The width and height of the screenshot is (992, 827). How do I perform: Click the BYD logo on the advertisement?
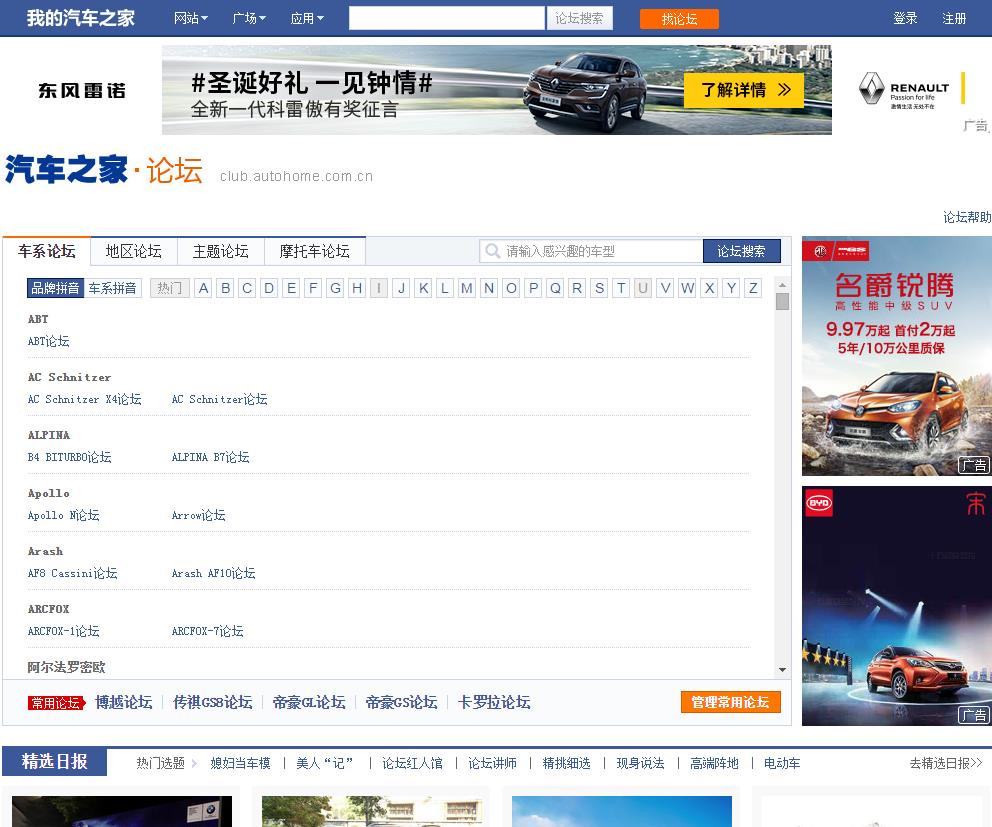click(x=819, y=504)
